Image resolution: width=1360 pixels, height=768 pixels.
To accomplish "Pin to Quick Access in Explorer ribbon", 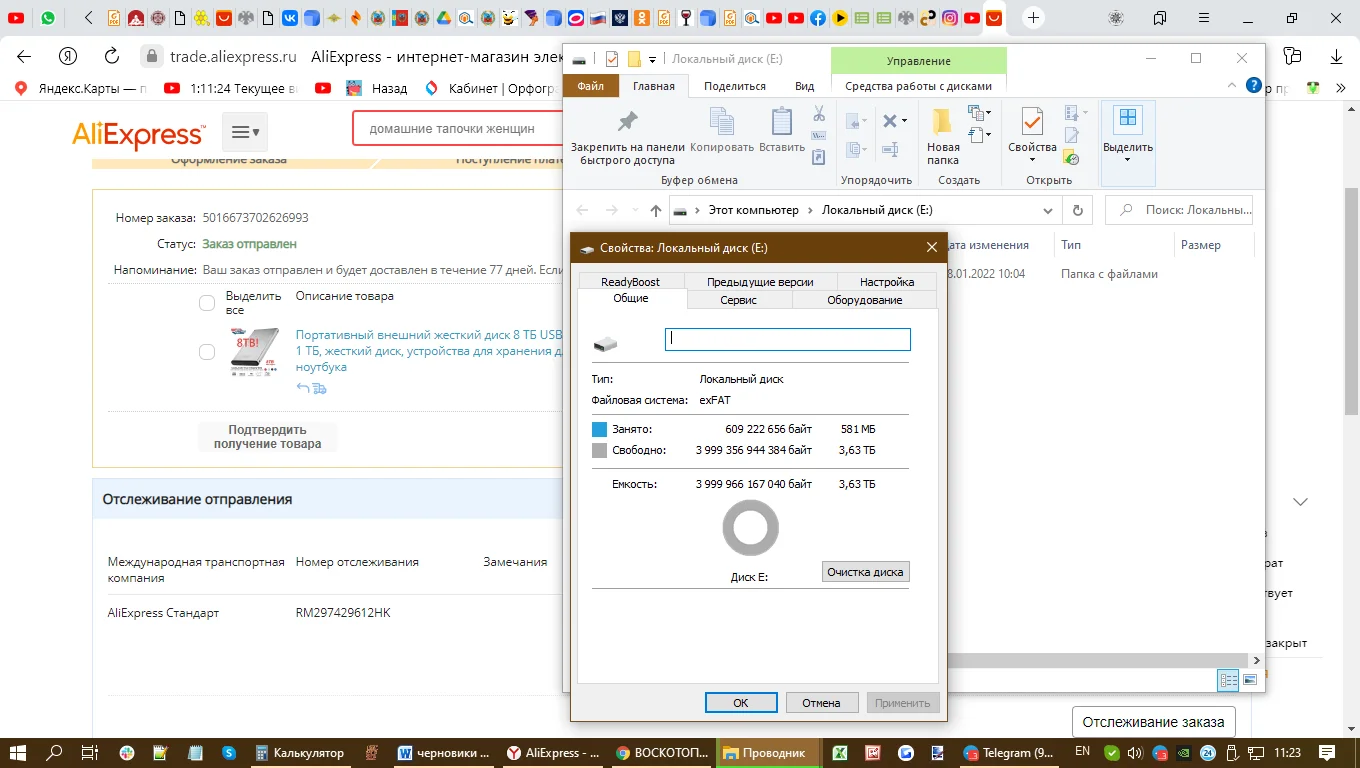I will pyautogui.click(x=627, y=136).
